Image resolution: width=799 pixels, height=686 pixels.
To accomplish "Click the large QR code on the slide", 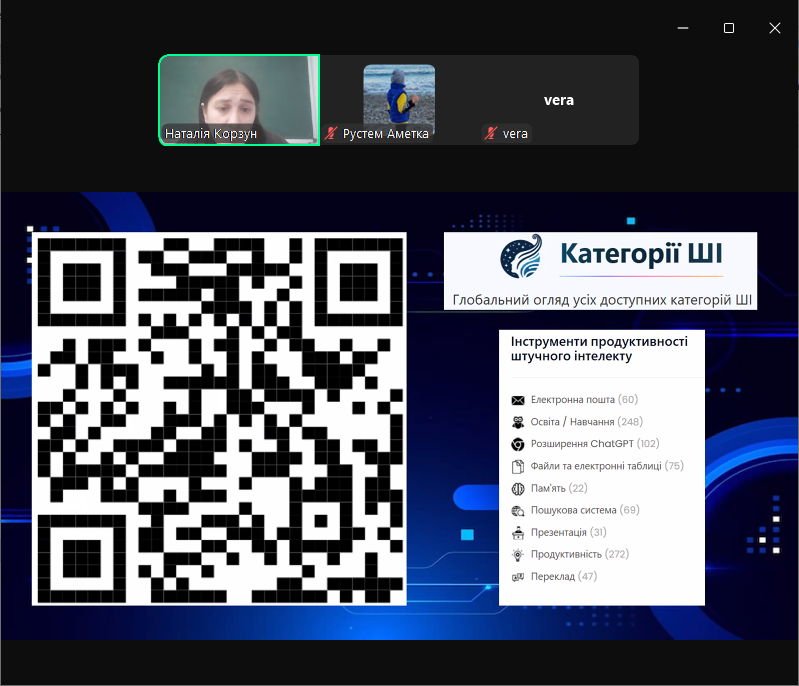I will (219, 418).
